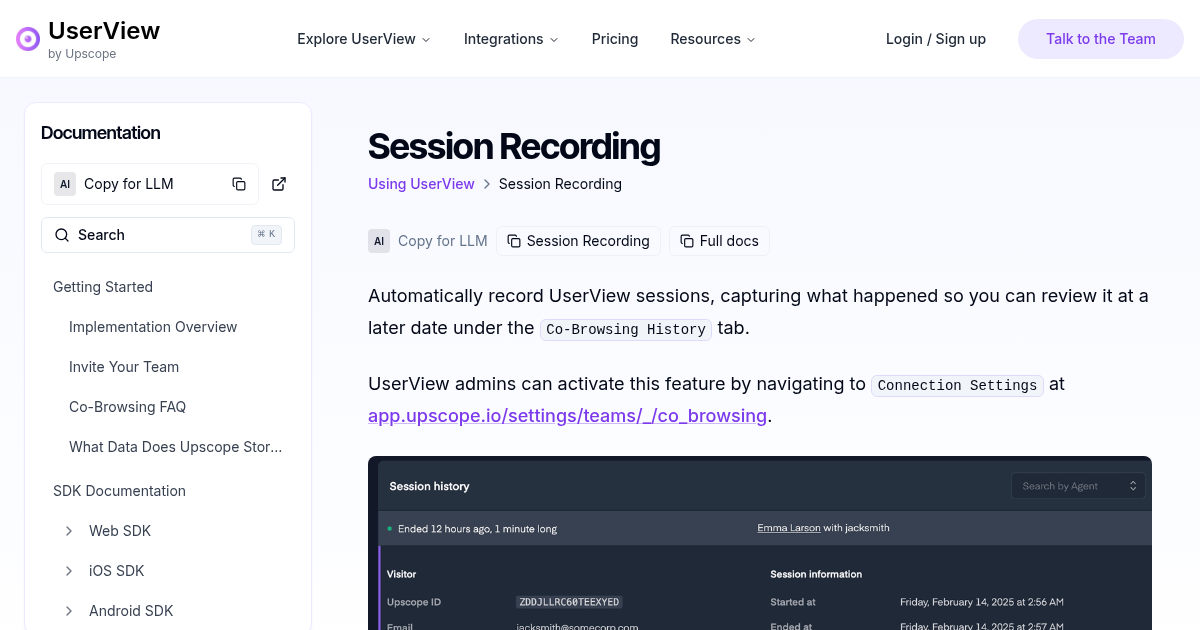The height and width of the screenshot is (630, 1200).
Task: Click Session Recording breadcrumb text
Action: (x=560, y=184)
